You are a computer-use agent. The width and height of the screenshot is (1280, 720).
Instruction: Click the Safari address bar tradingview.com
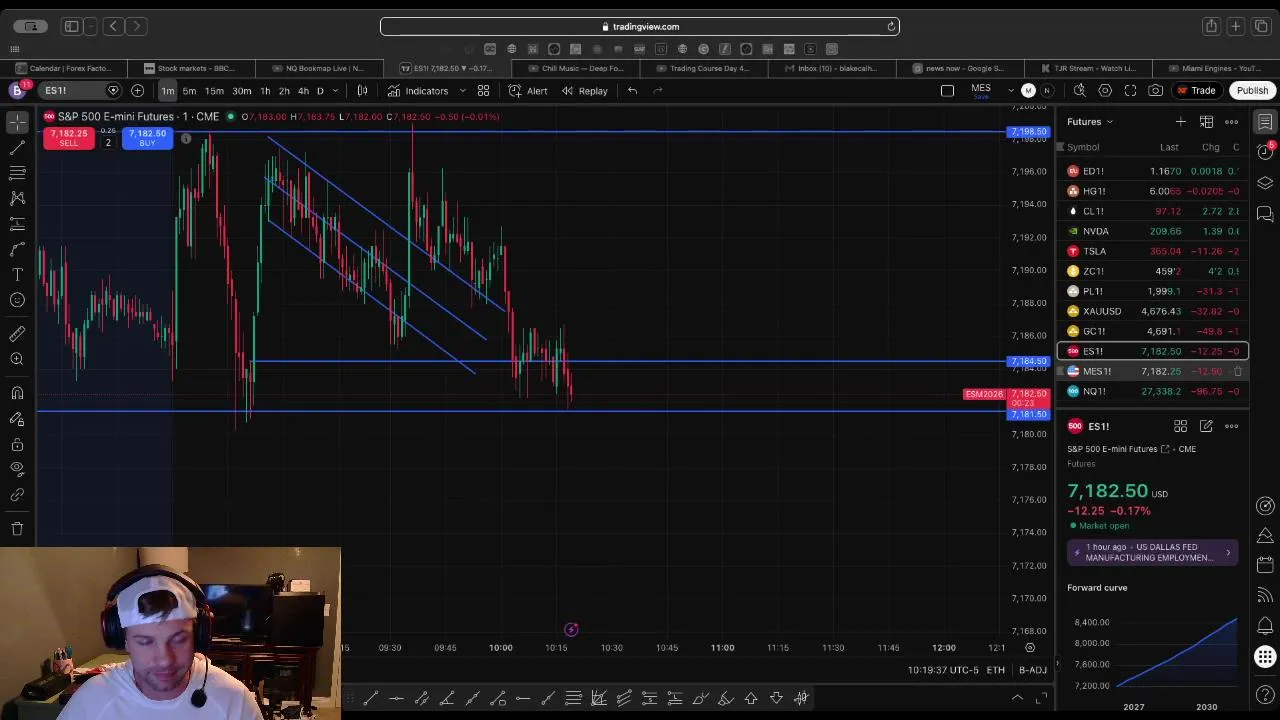640,27
